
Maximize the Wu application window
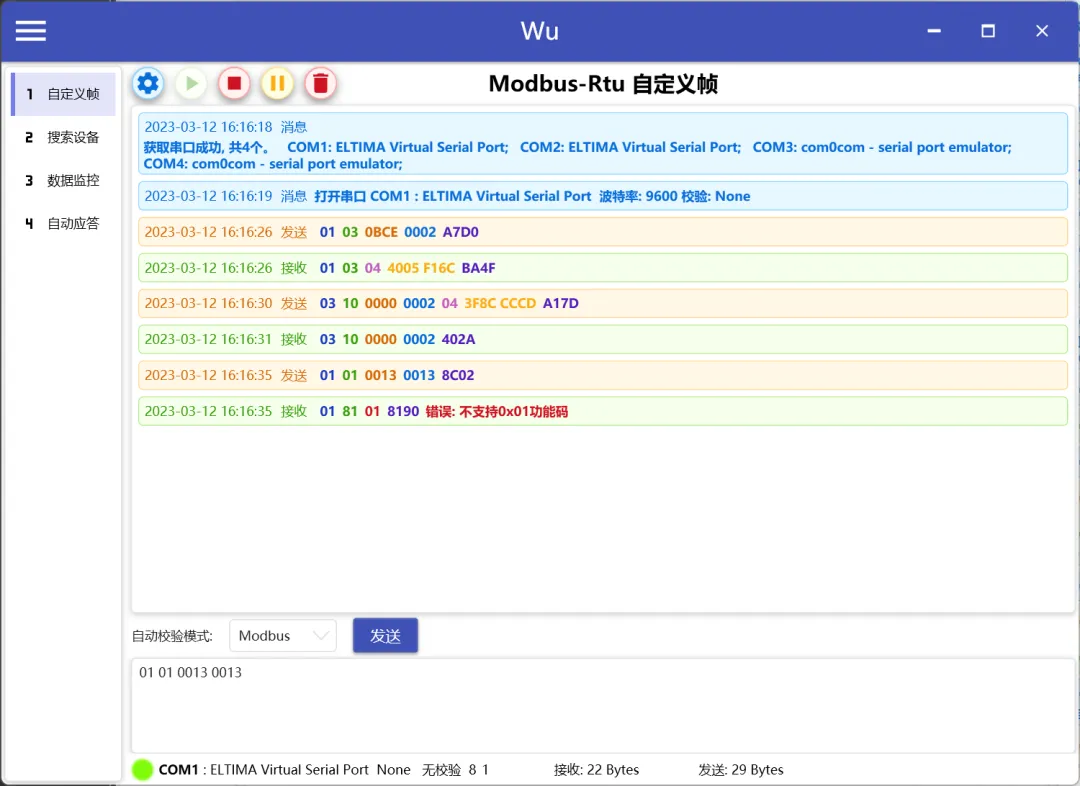[988, 31]
